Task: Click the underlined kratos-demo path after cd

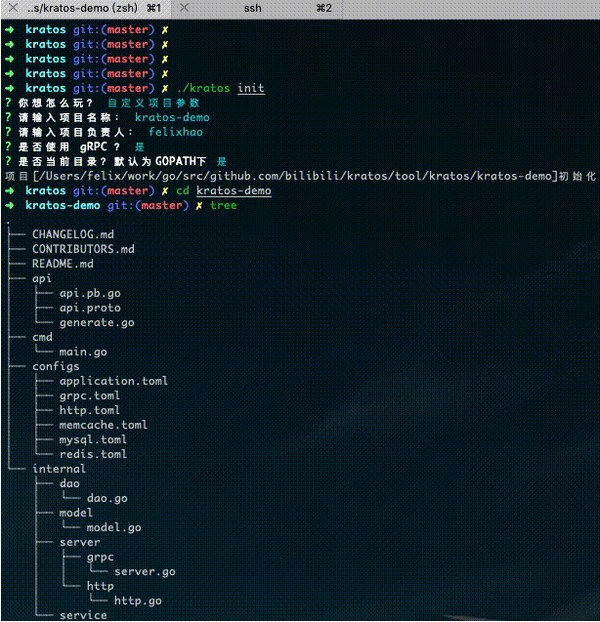Action: pos(233,190)
